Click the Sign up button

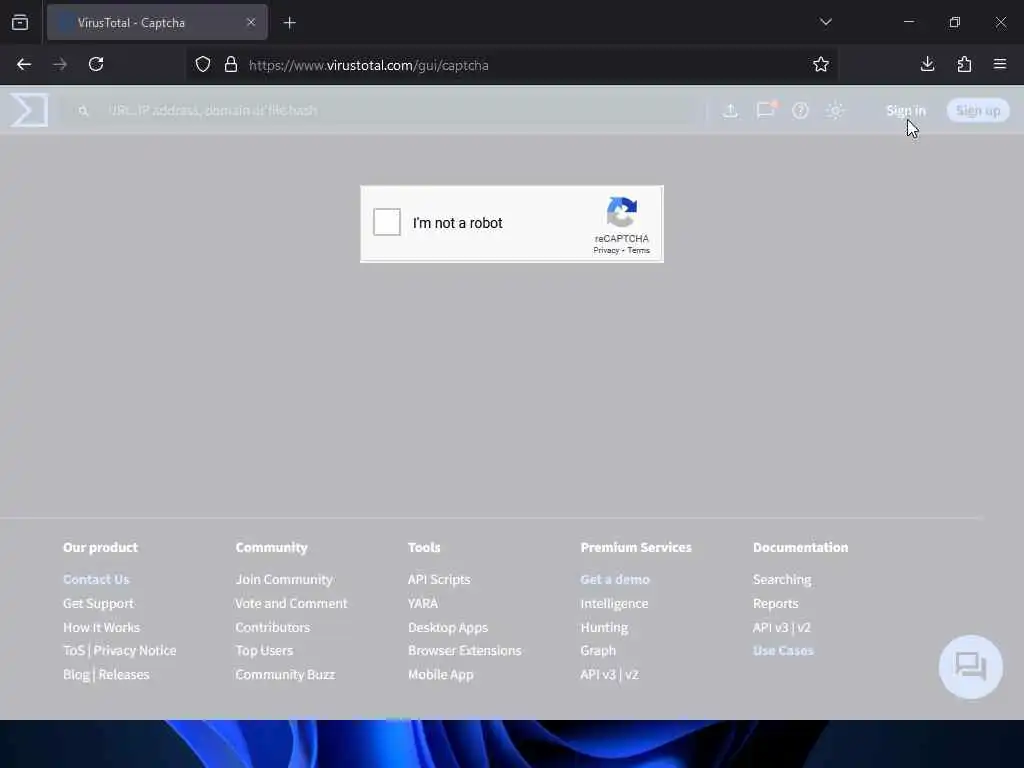coord(978,110)
